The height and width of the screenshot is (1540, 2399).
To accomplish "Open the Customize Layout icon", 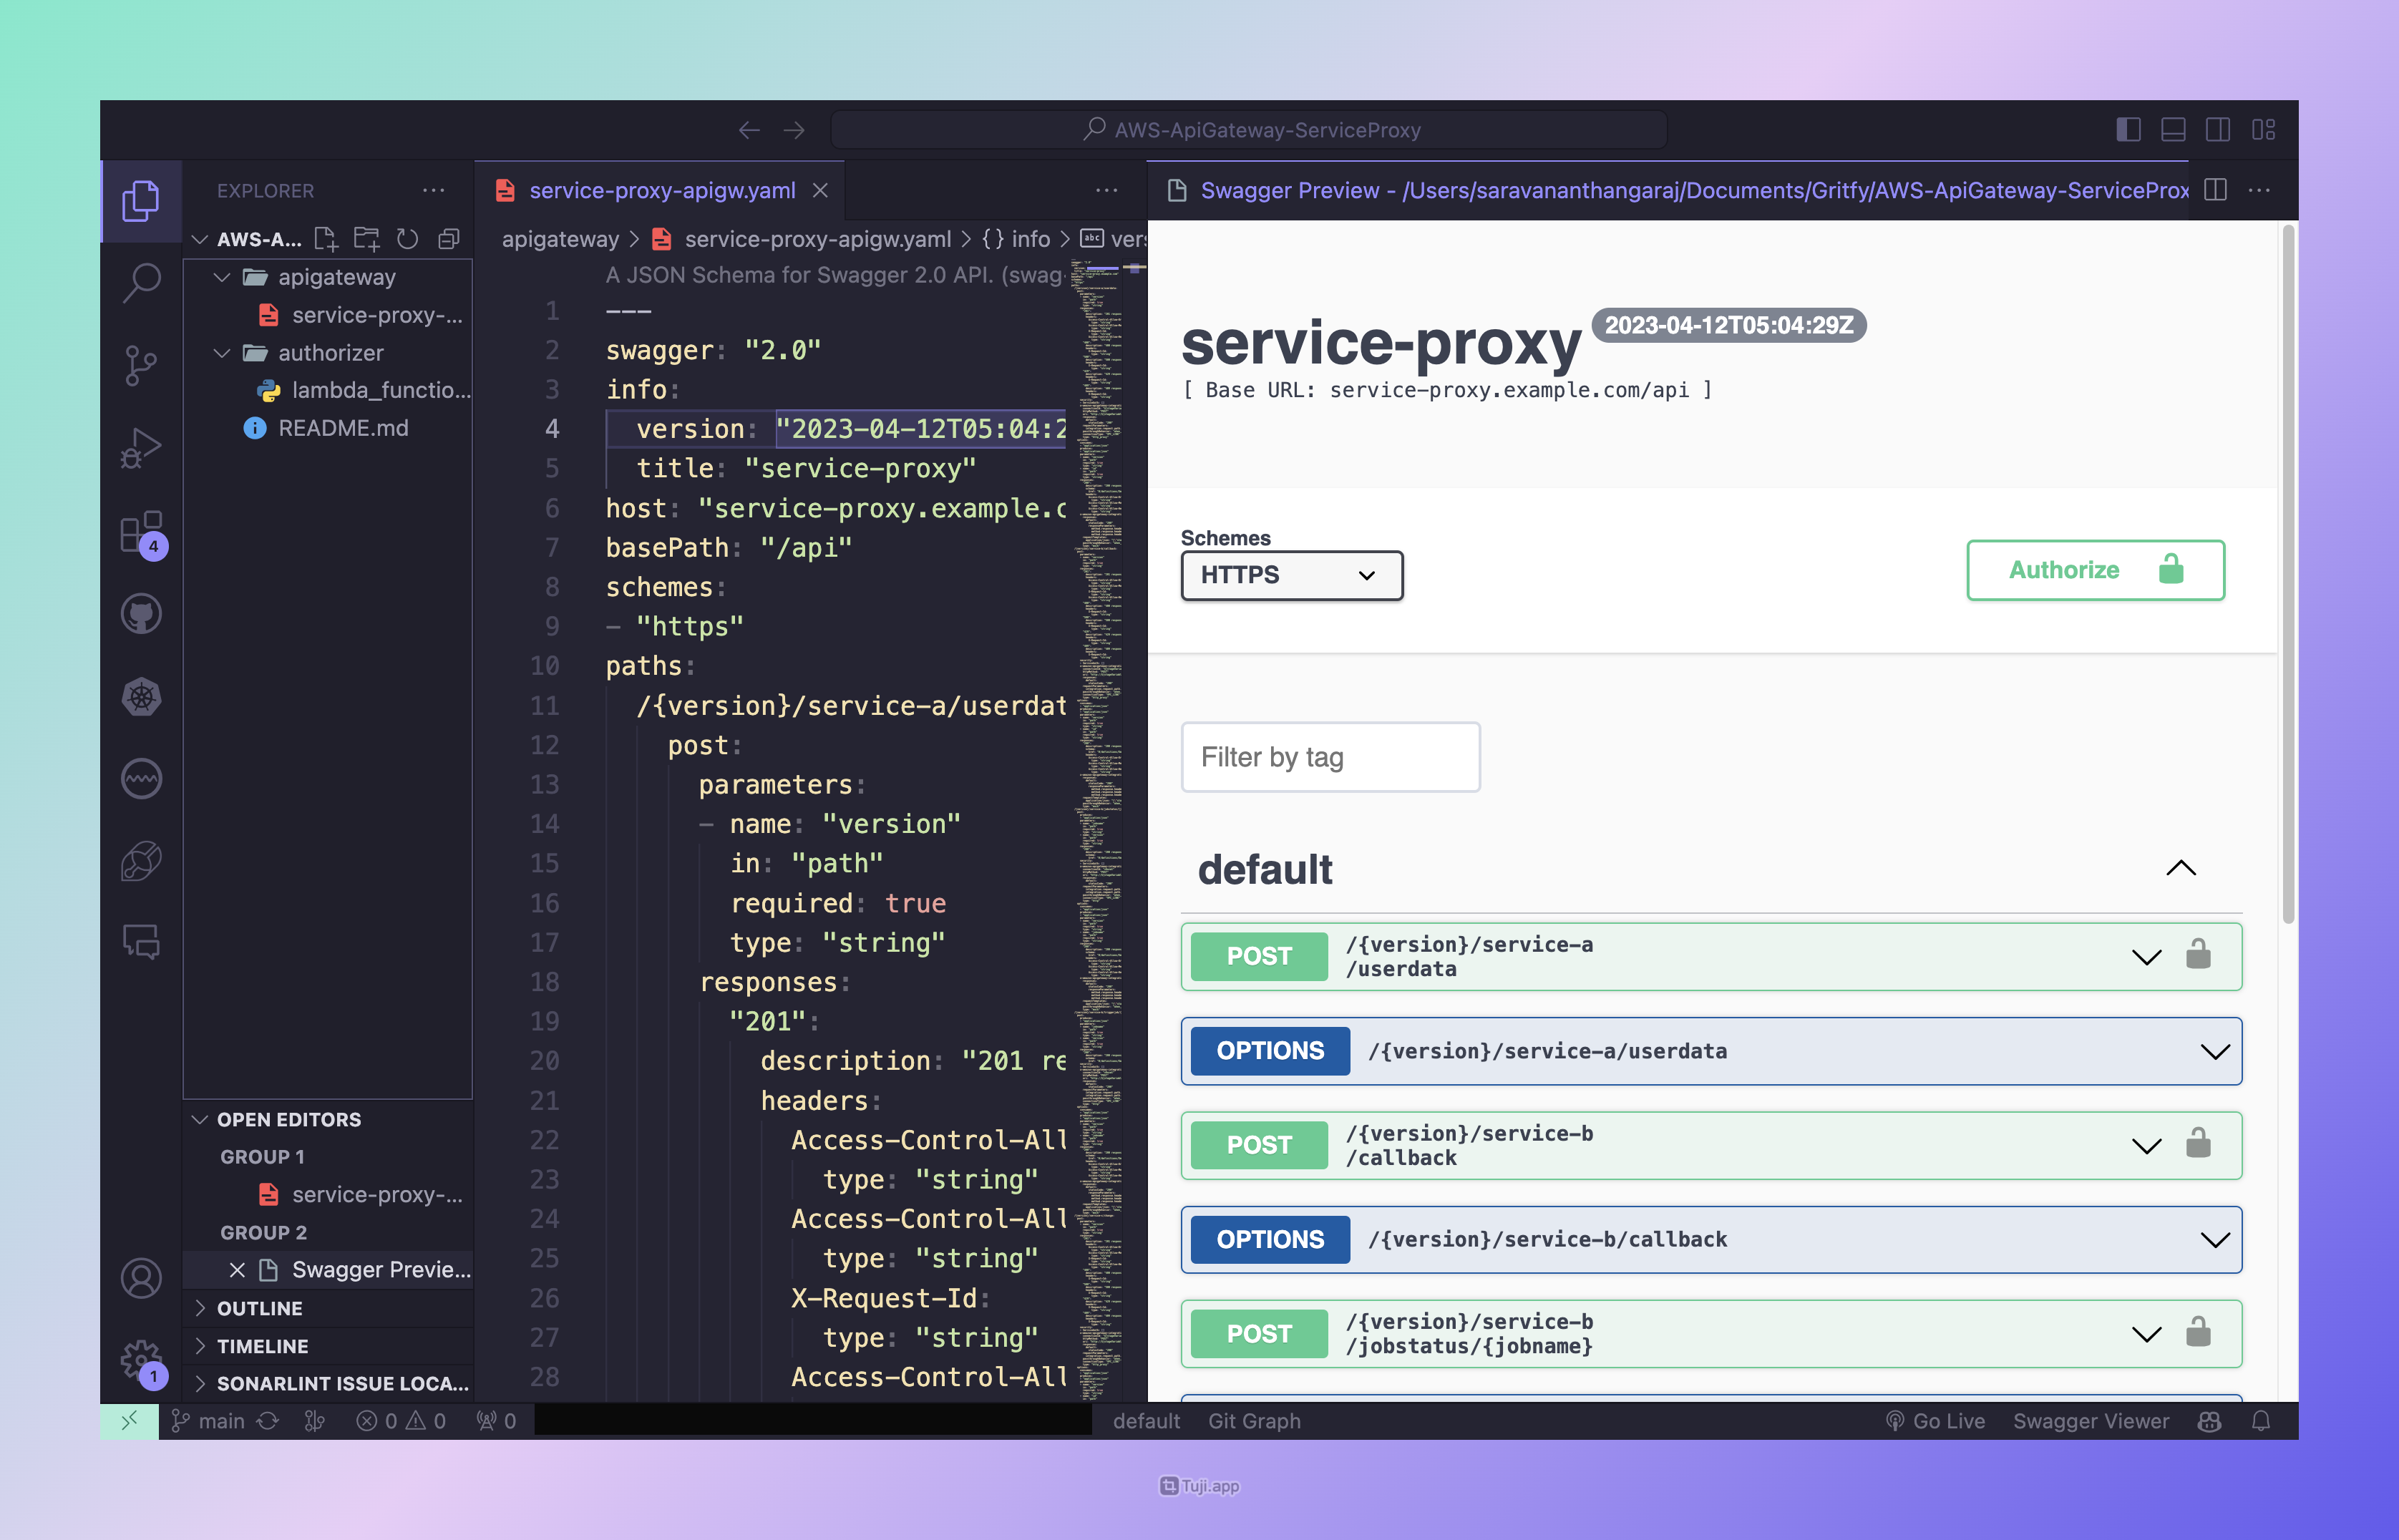I will tap(2263, 130).
